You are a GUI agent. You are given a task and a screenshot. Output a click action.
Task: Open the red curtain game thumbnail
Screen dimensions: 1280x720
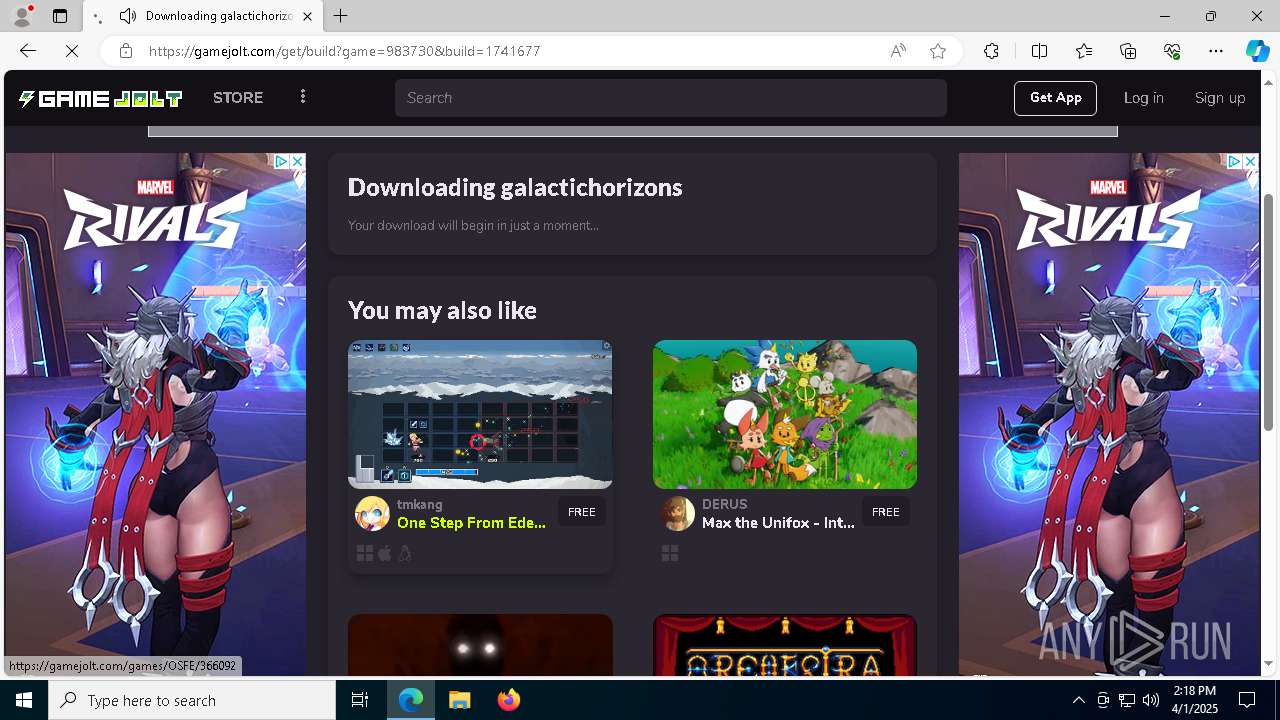pos(785,645)
